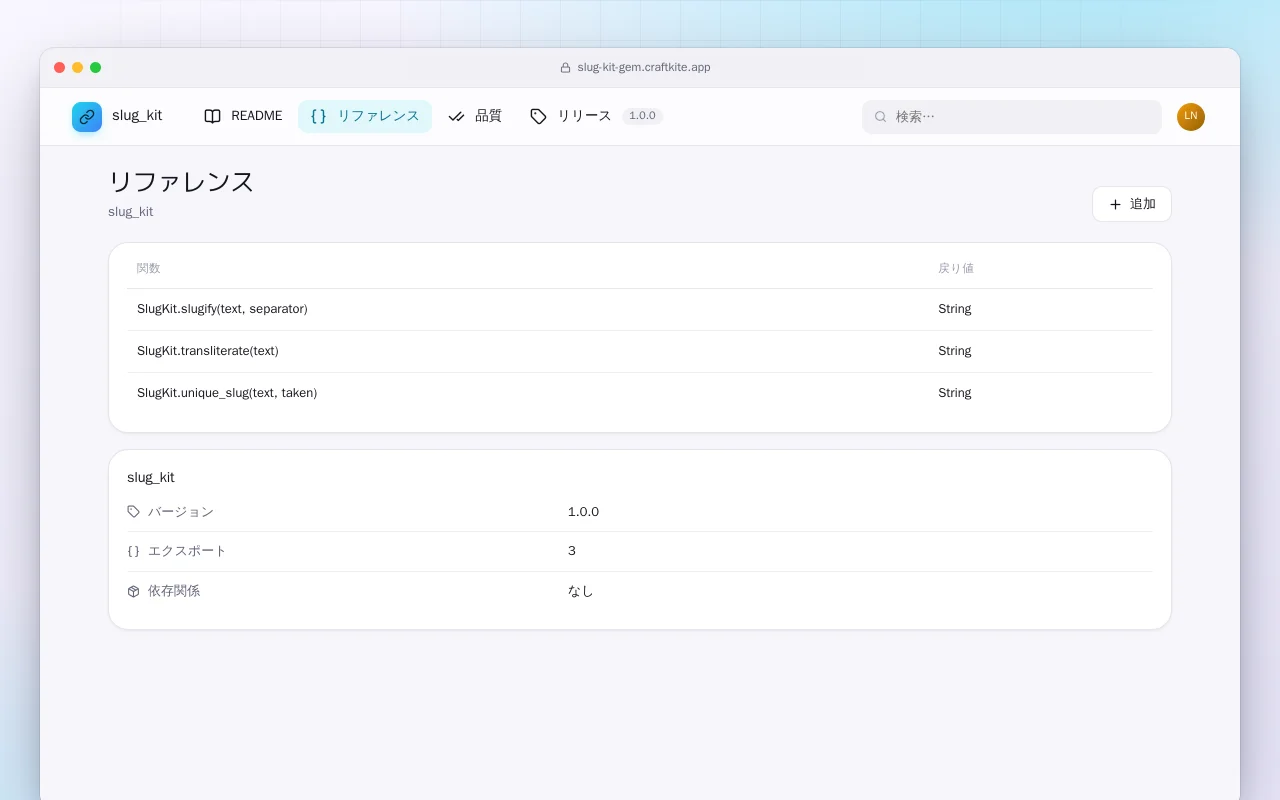
Task: Click the tag icon beside バージョン
Action: pyautogui.click(x=134, y=511)
